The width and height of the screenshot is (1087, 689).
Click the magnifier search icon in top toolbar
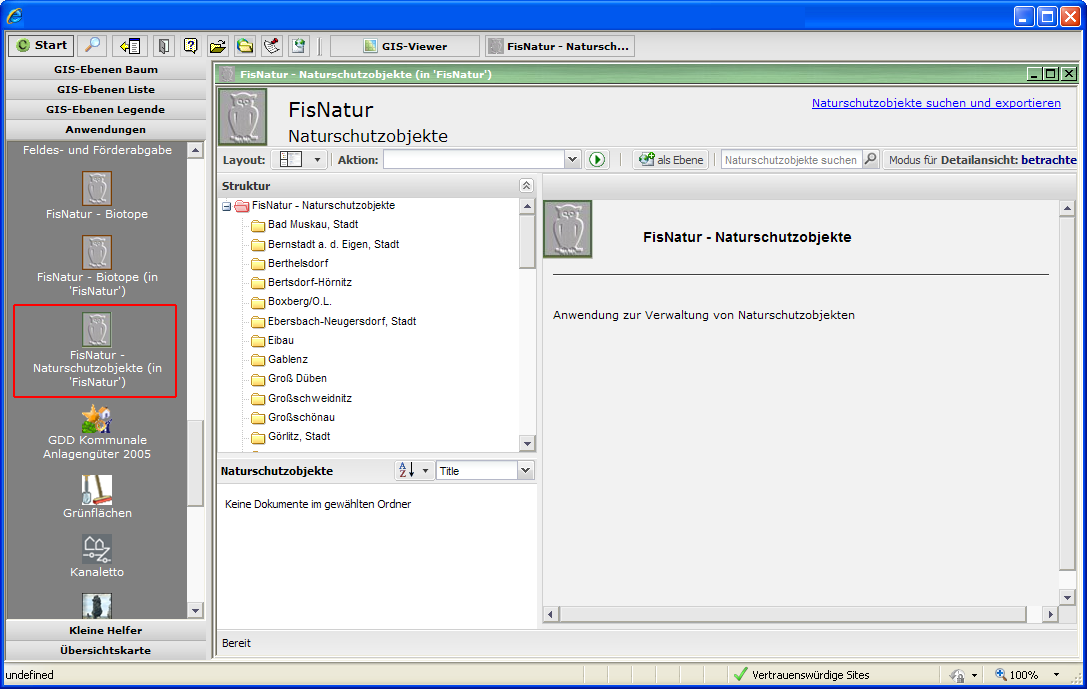click(92, 45)
